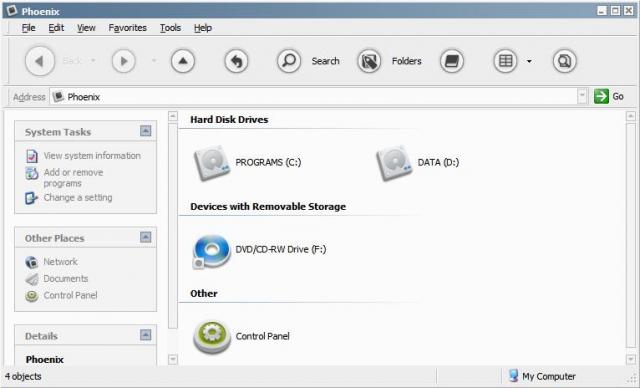640x388 pixels.
Task: Click the Change a setting icon
Action: (31, 198)
